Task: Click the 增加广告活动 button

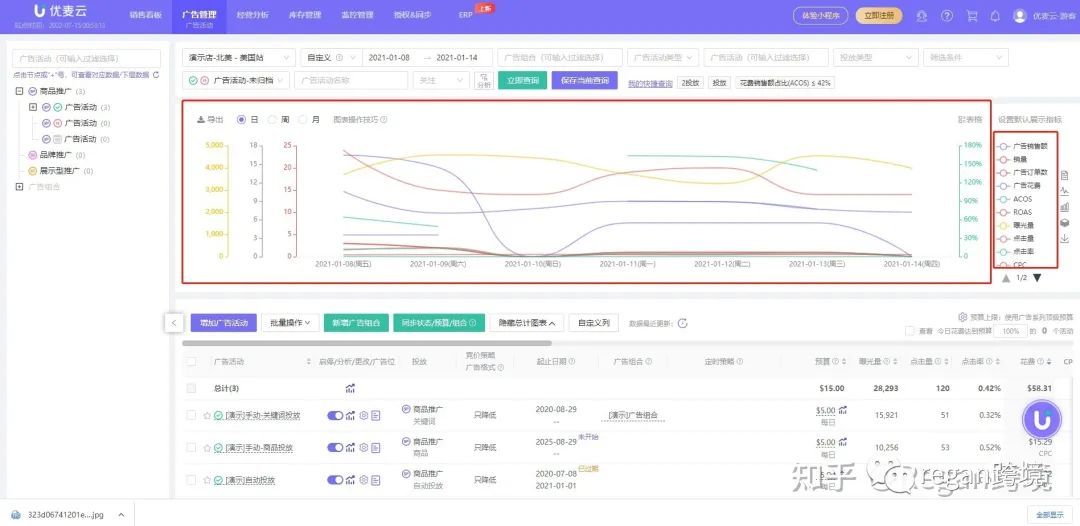Action: click(223, 323)
